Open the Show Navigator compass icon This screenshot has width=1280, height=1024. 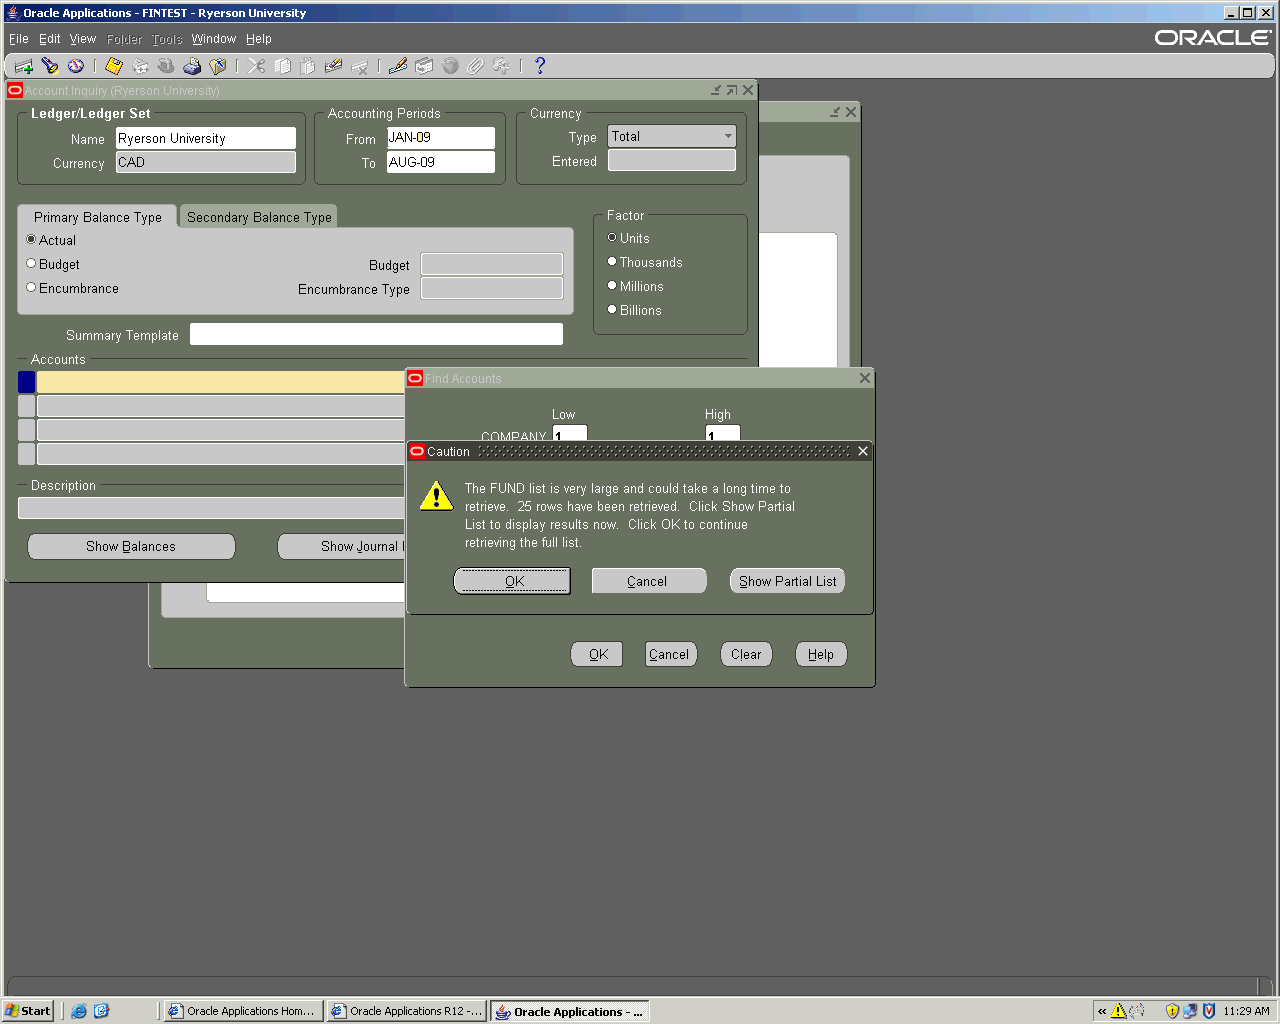coord(76,66)
